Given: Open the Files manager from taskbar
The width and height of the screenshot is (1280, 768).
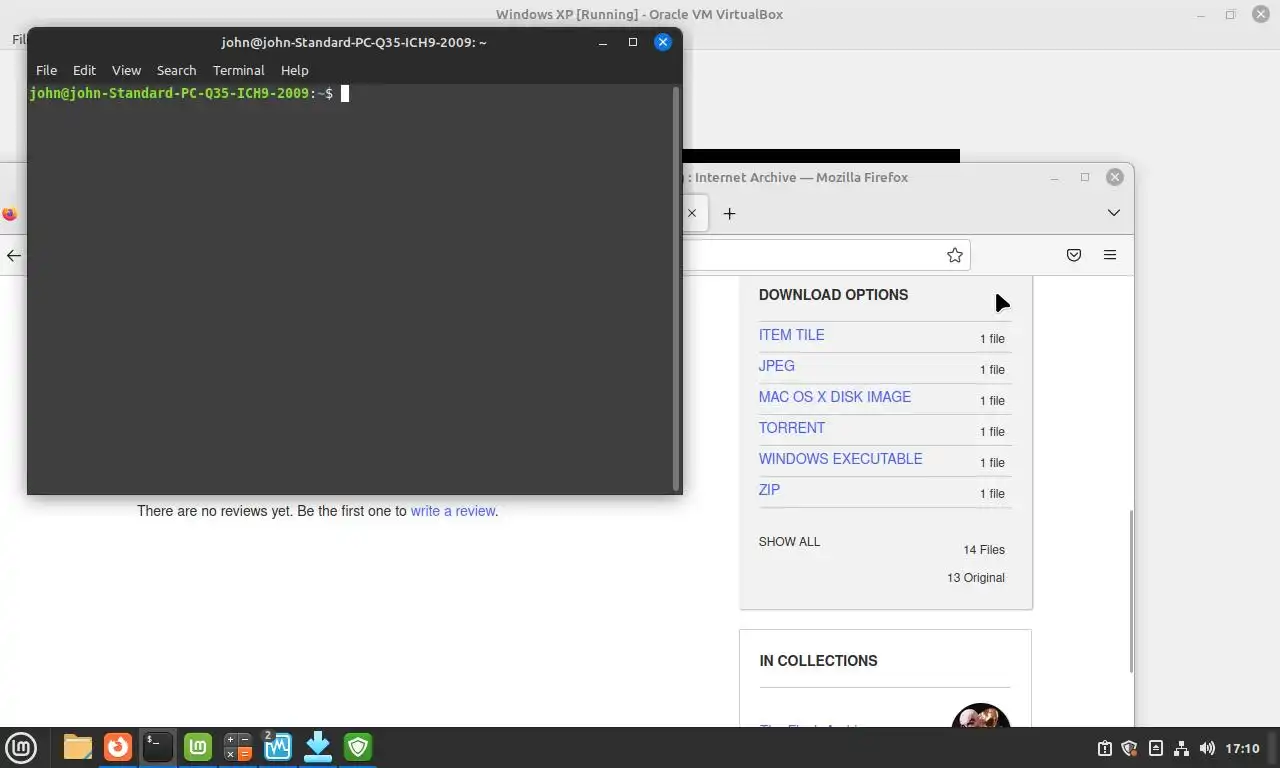Looking at the screenshot, I should (x=77, y=747).
